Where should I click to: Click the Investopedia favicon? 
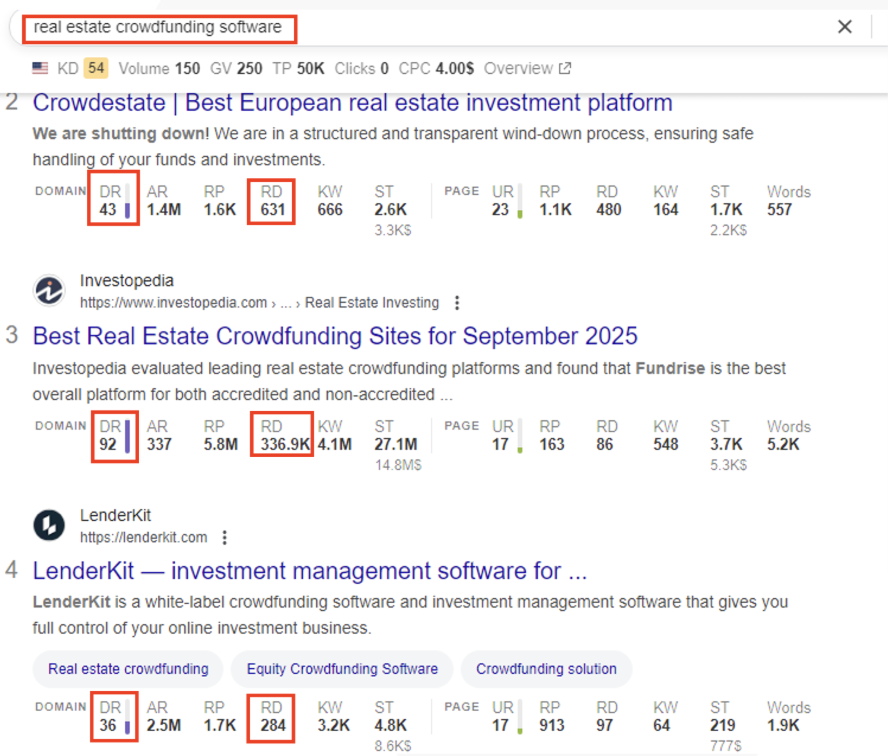[x=49, y=291]
